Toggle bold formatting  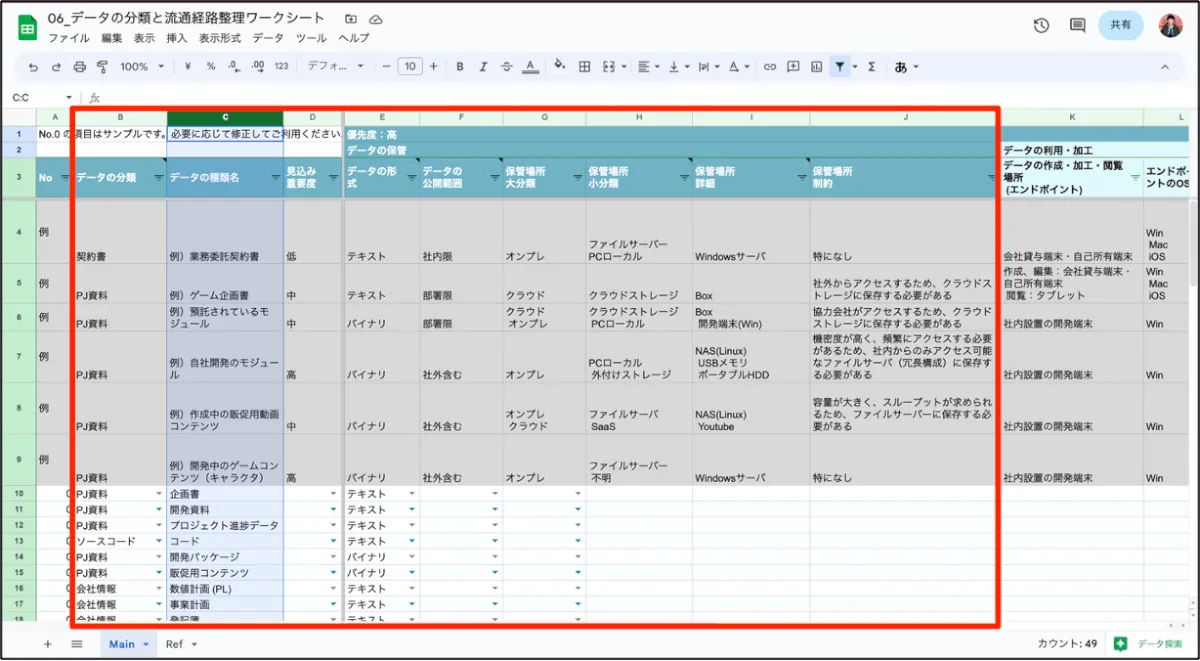460,67
